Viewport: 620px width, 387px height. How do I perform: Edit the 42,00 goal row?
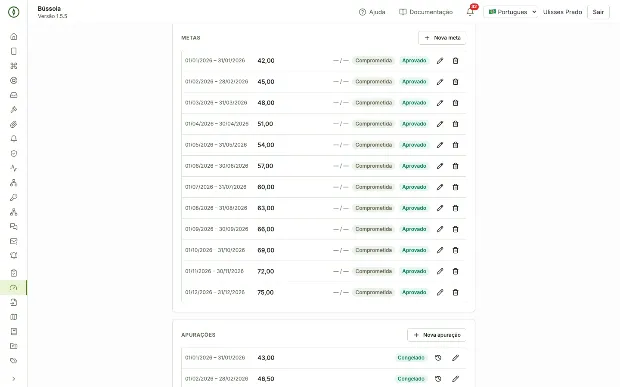click(x=440, y=60)
